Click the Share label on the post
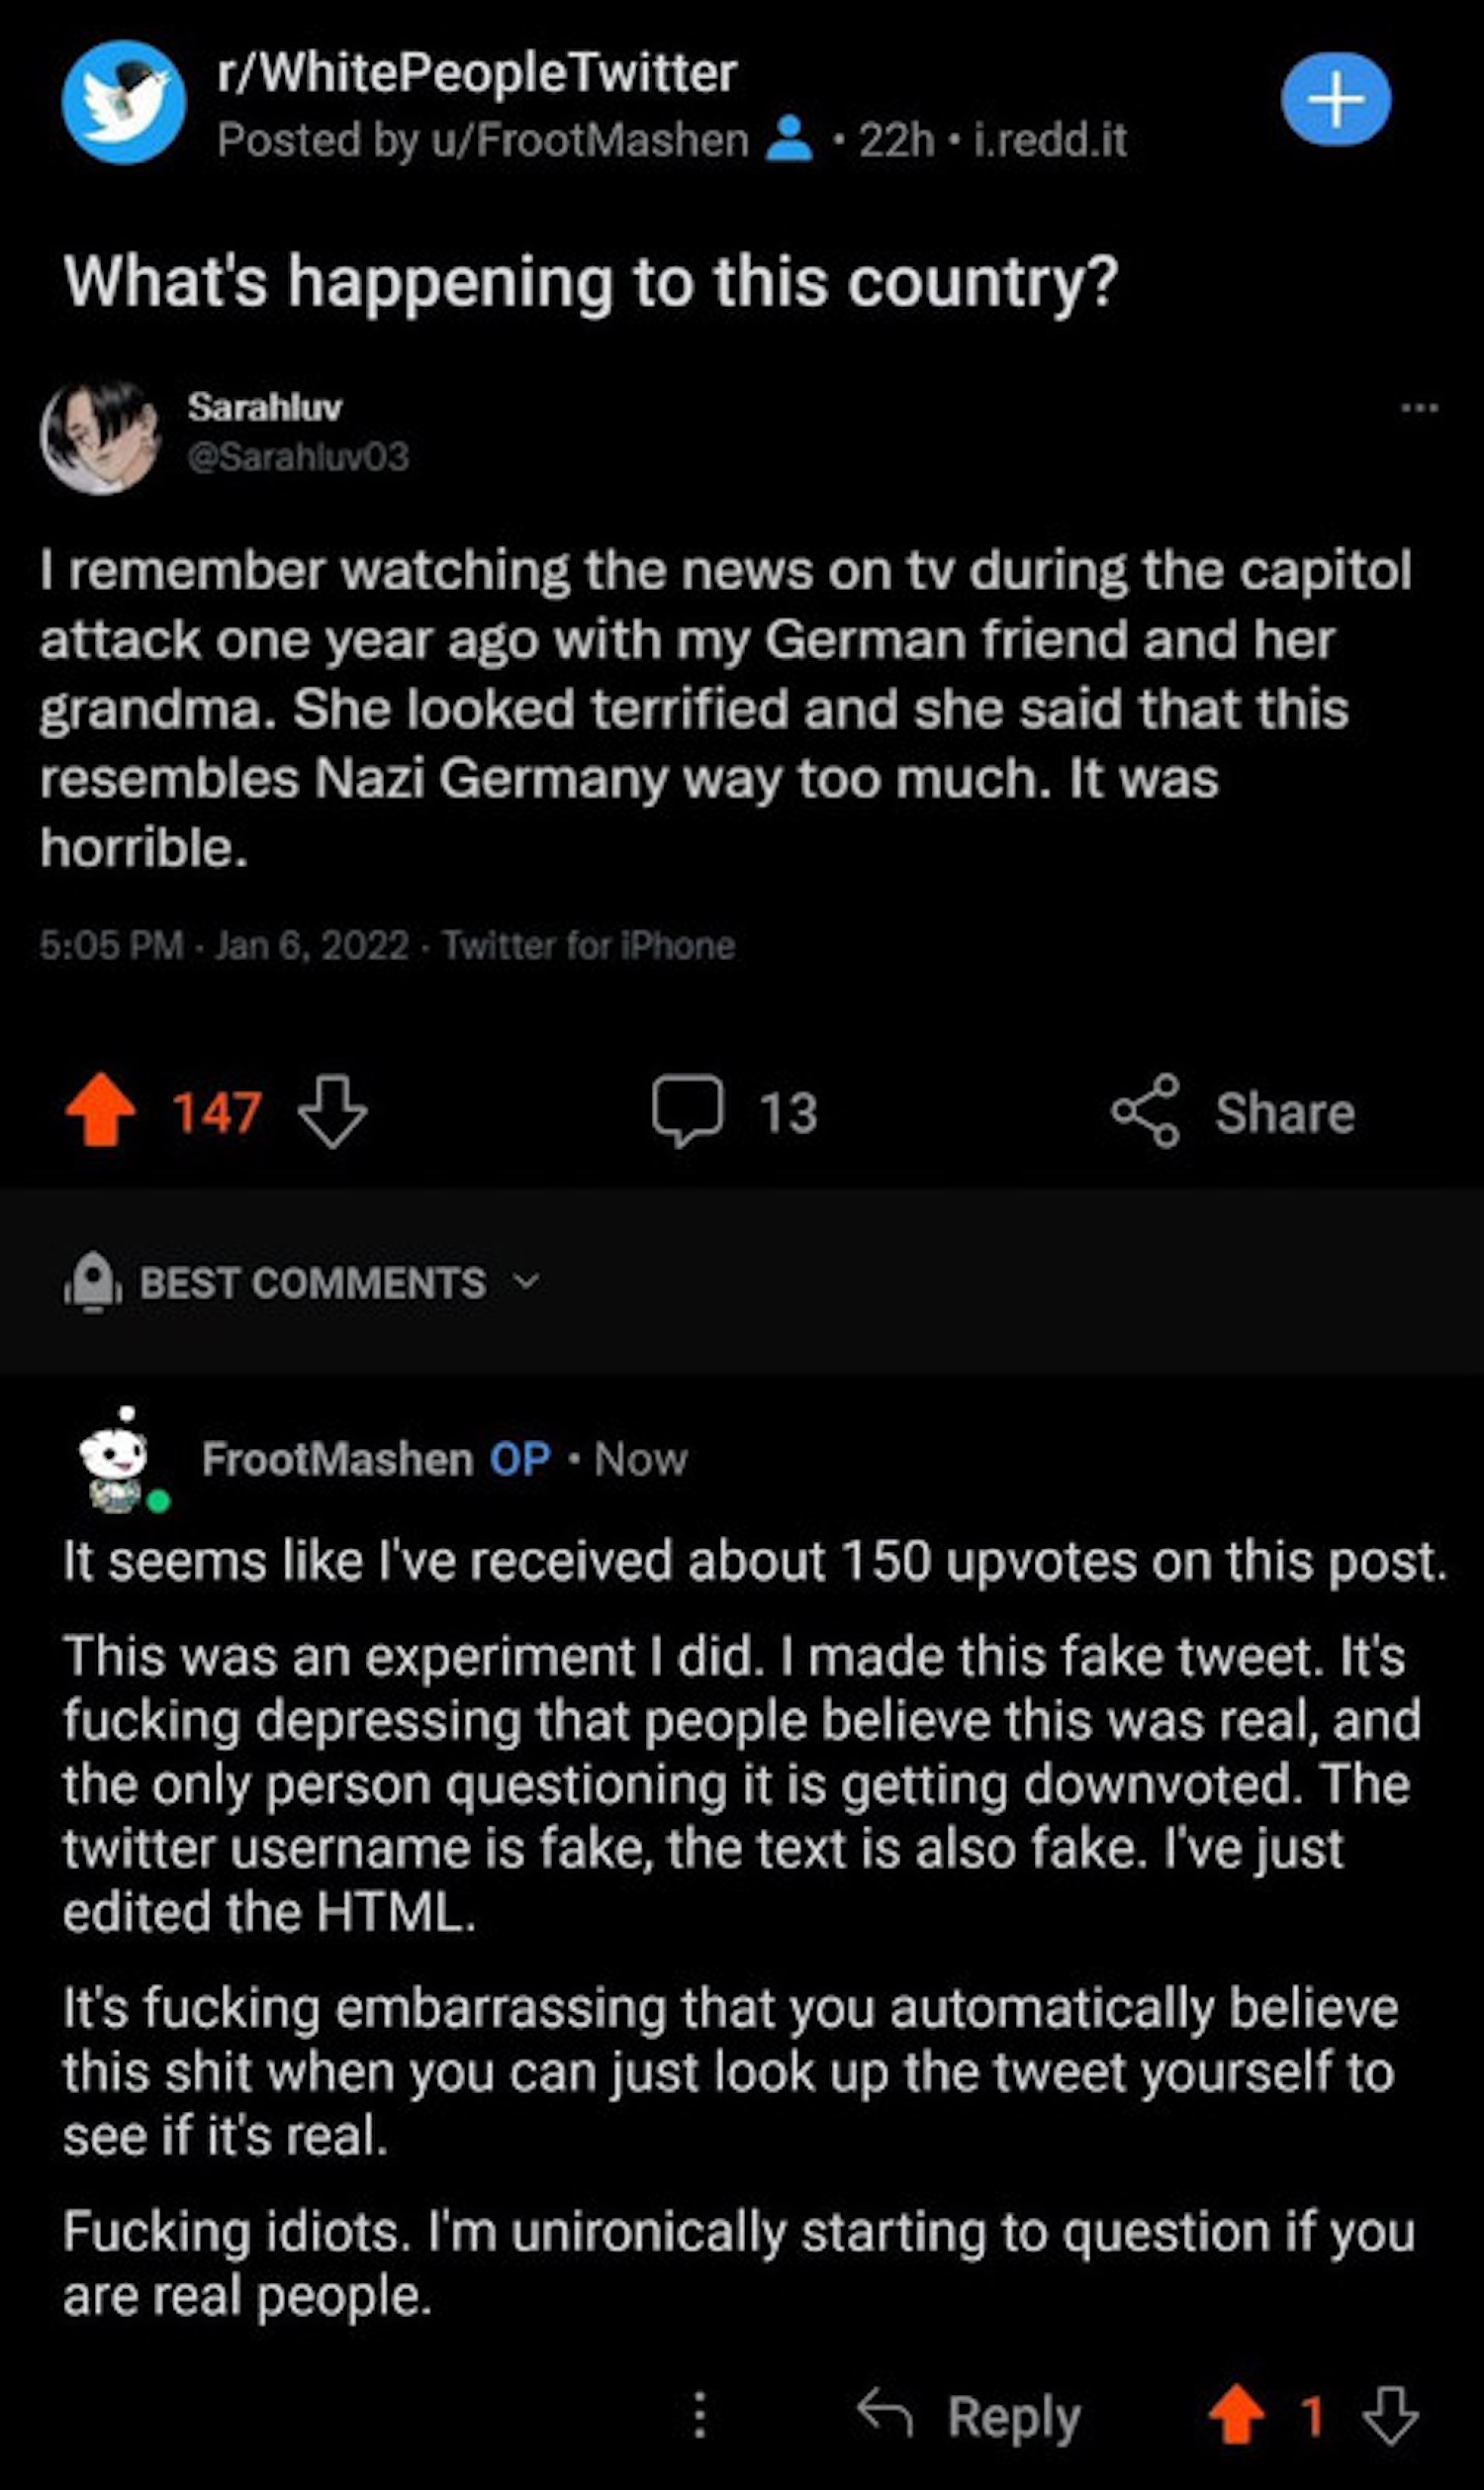The height and width of the screenshot is (2490, 1484). click(x=1285, y=1112)
